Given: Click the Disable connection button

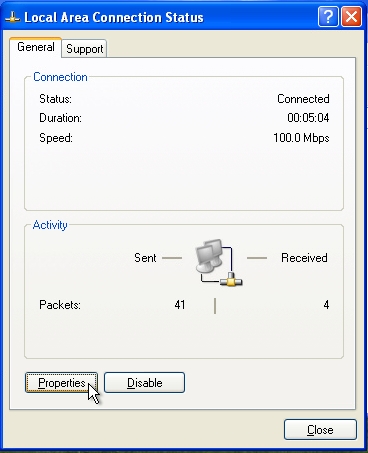Looking at the screenshot, I should point(144,382).
